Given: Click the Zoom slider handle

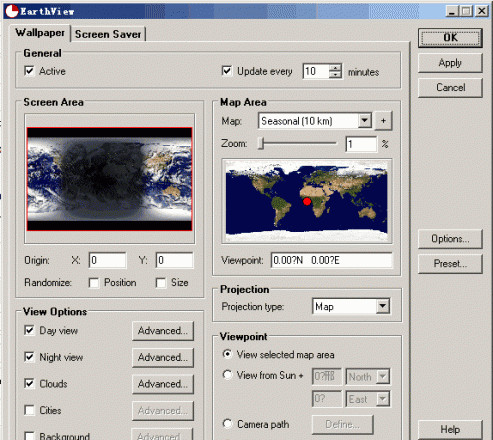Looking at the screenshot, I should (262, 144).
